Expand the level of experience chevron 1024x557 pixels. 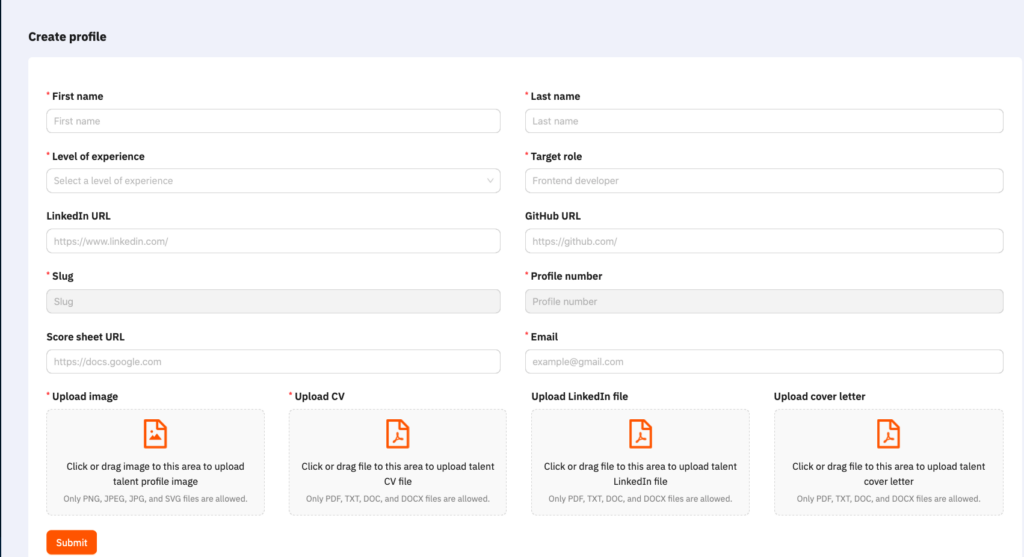coord(490,181)
